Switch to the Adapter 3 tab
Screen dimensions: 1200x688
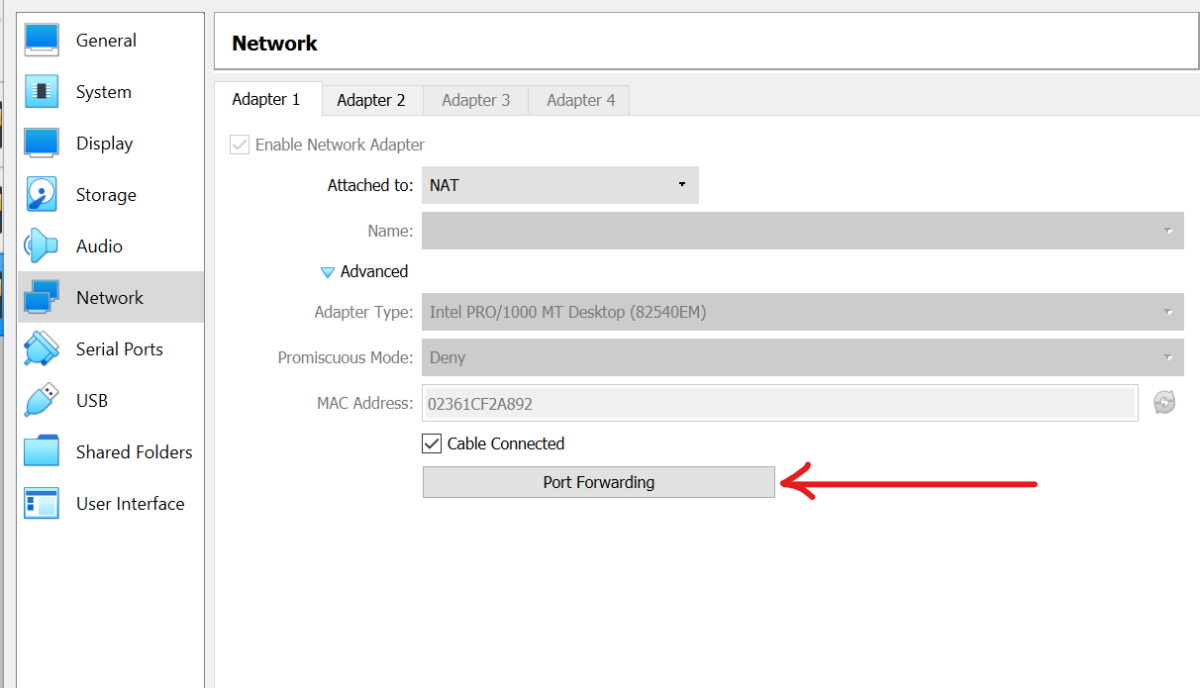pos(476,100)
